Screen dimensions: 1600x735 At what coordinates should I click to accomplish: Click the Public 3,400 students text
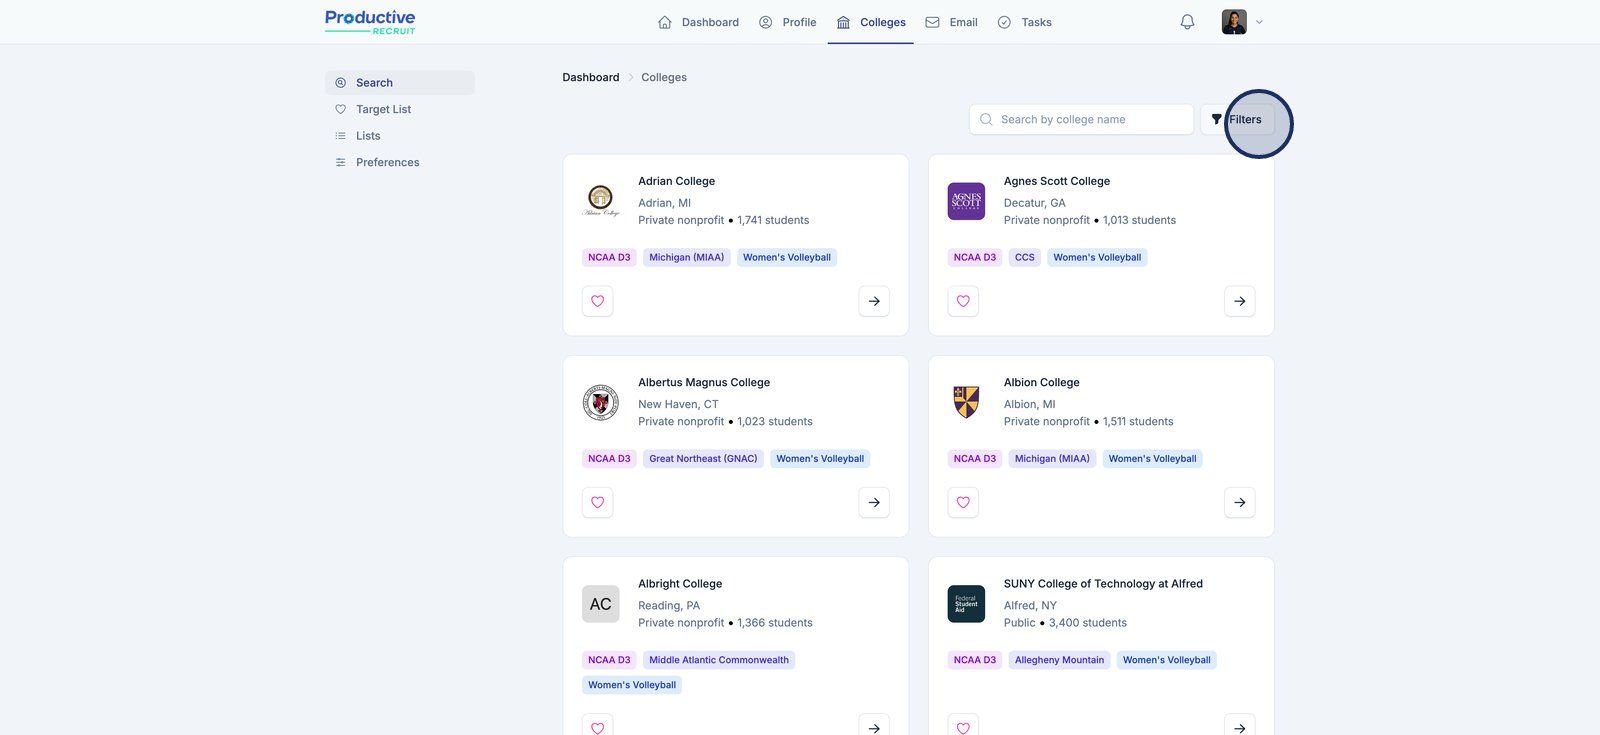pos(1065,623)
